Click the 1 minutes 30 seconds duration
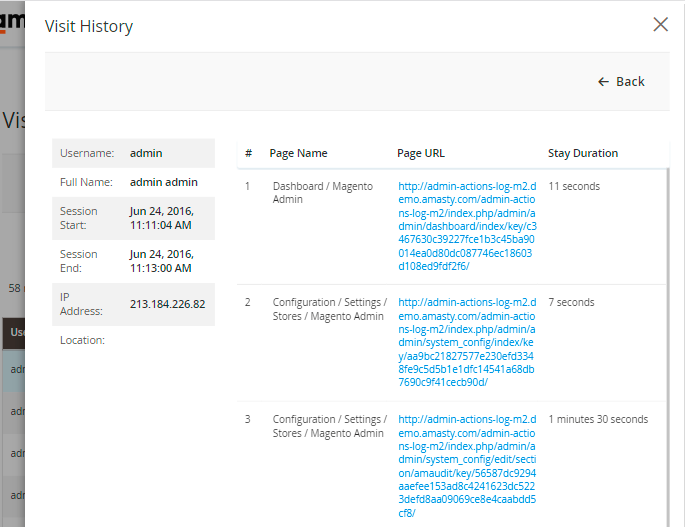Screen dimensions: 685x527 pos(598,419)
